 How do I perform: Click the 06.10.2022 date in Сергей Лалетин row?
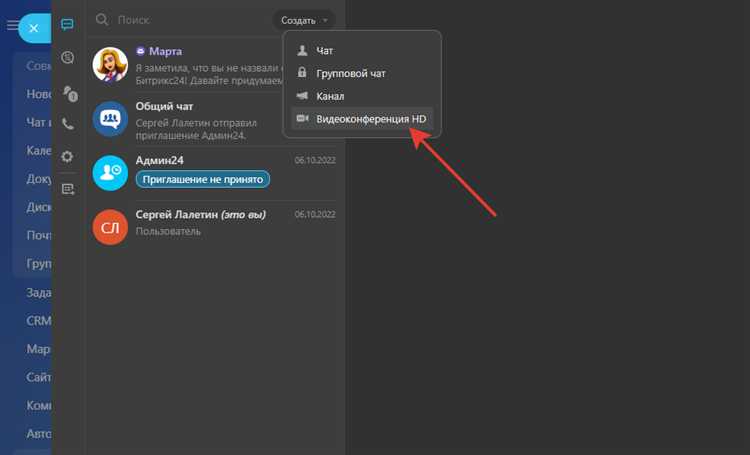[315, 214]
